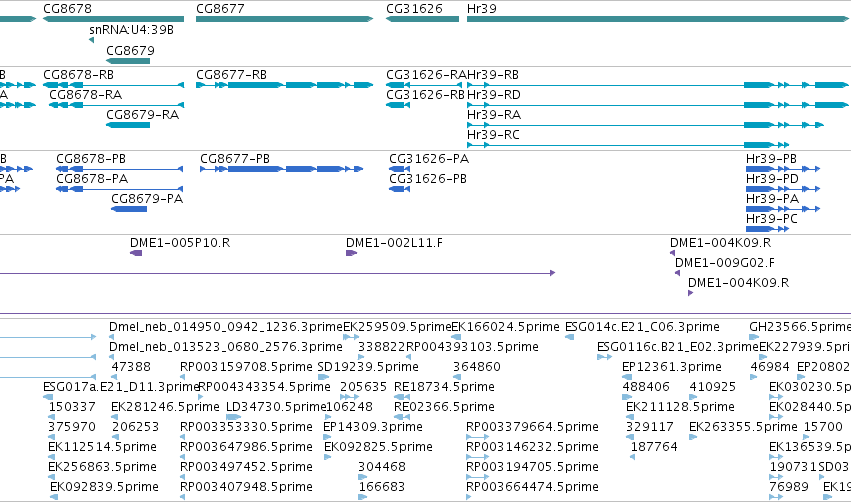Click EST ESG017a.E21_D11.3prime
The height and width of the screenshot is (502, 851).
[x=122, y=387]
